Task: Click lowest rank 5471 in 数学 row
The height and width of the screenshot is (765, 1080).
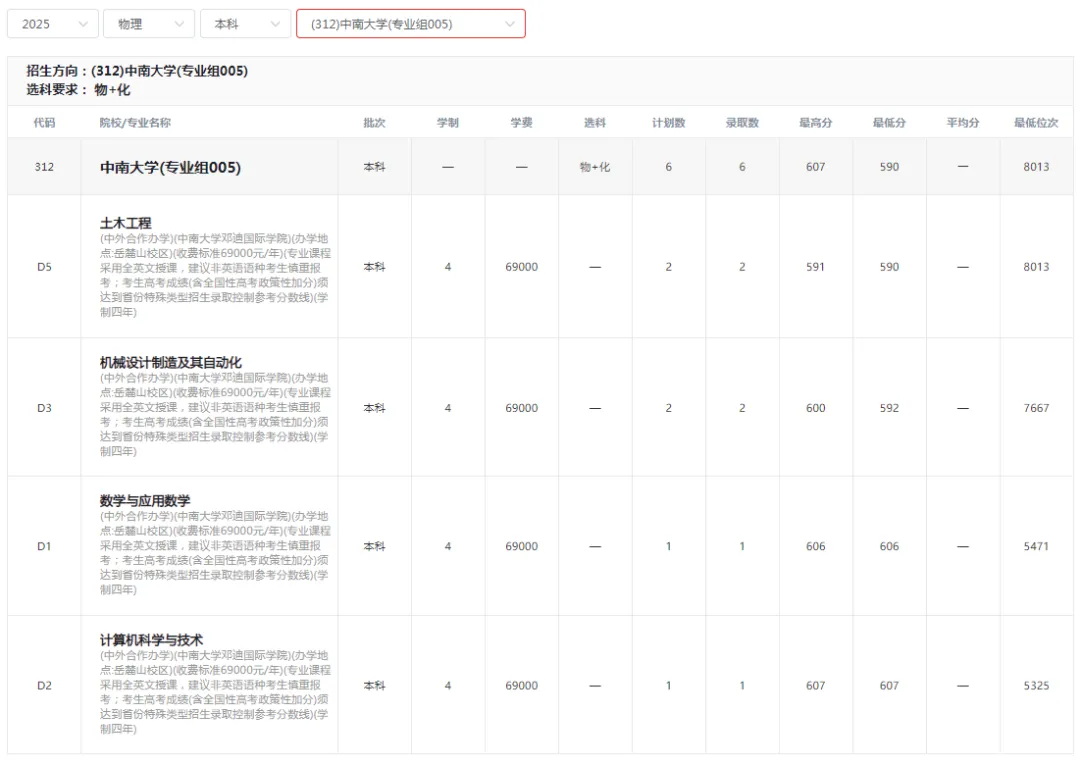Action: click(1036, 546)
